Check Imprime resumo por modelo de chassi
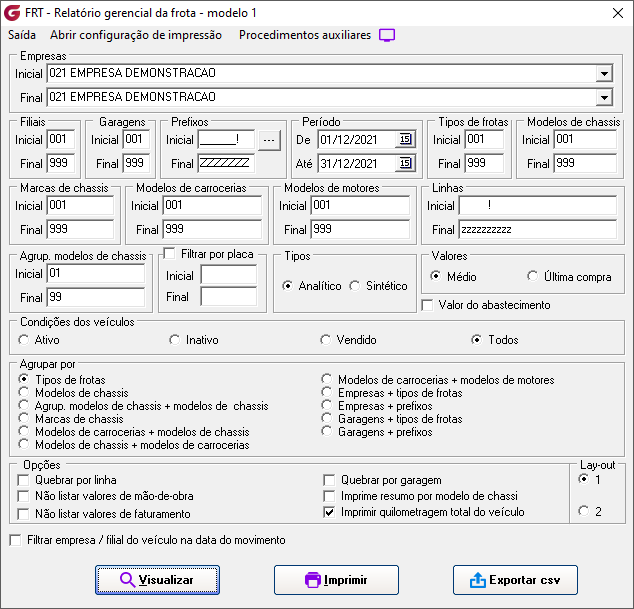Image resolution: width=634 pixels, height=609 pixels. click(x=329, y=496)
